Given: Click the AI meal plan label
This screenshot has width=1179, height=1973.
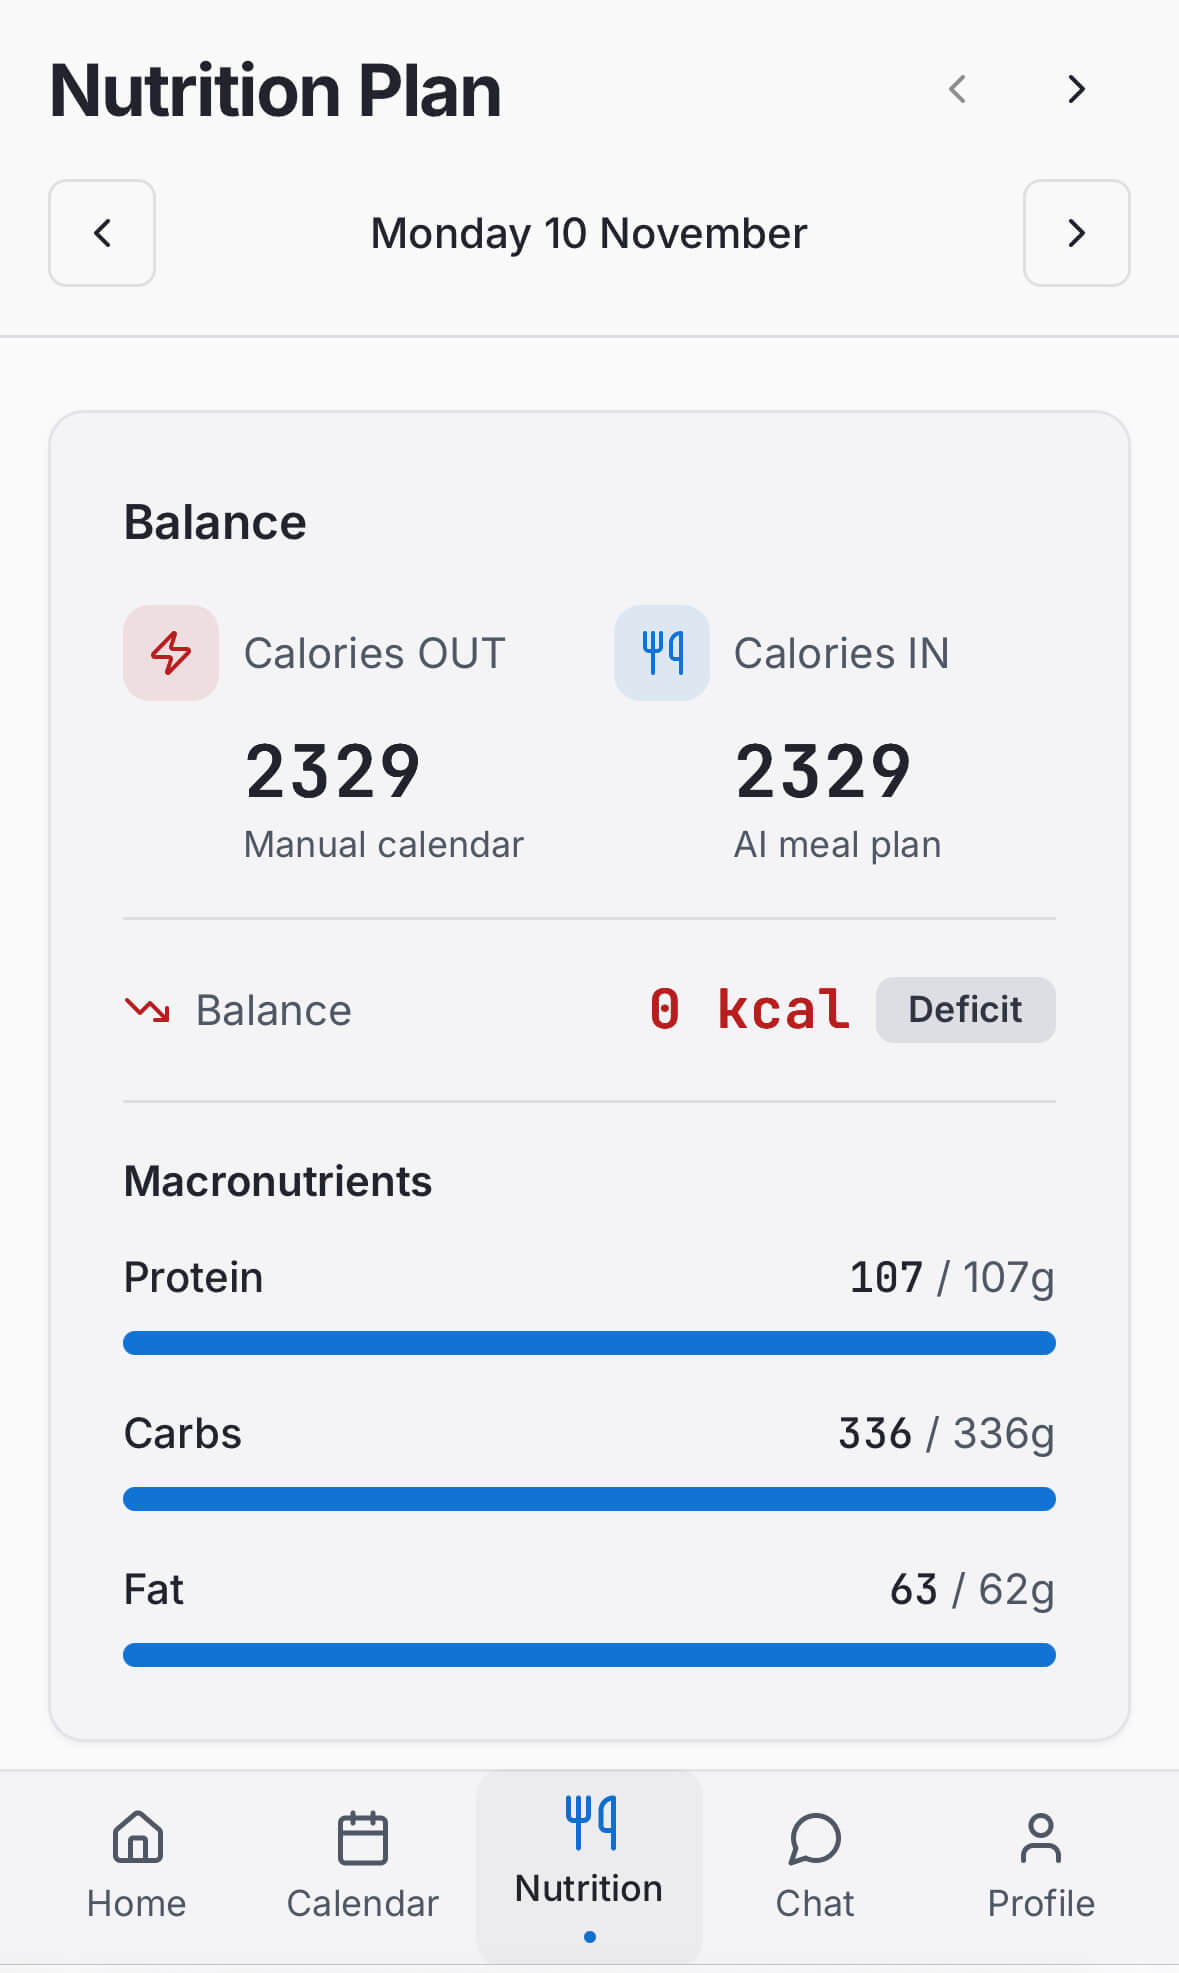Looking at the screenshot, I should [837, 845].
